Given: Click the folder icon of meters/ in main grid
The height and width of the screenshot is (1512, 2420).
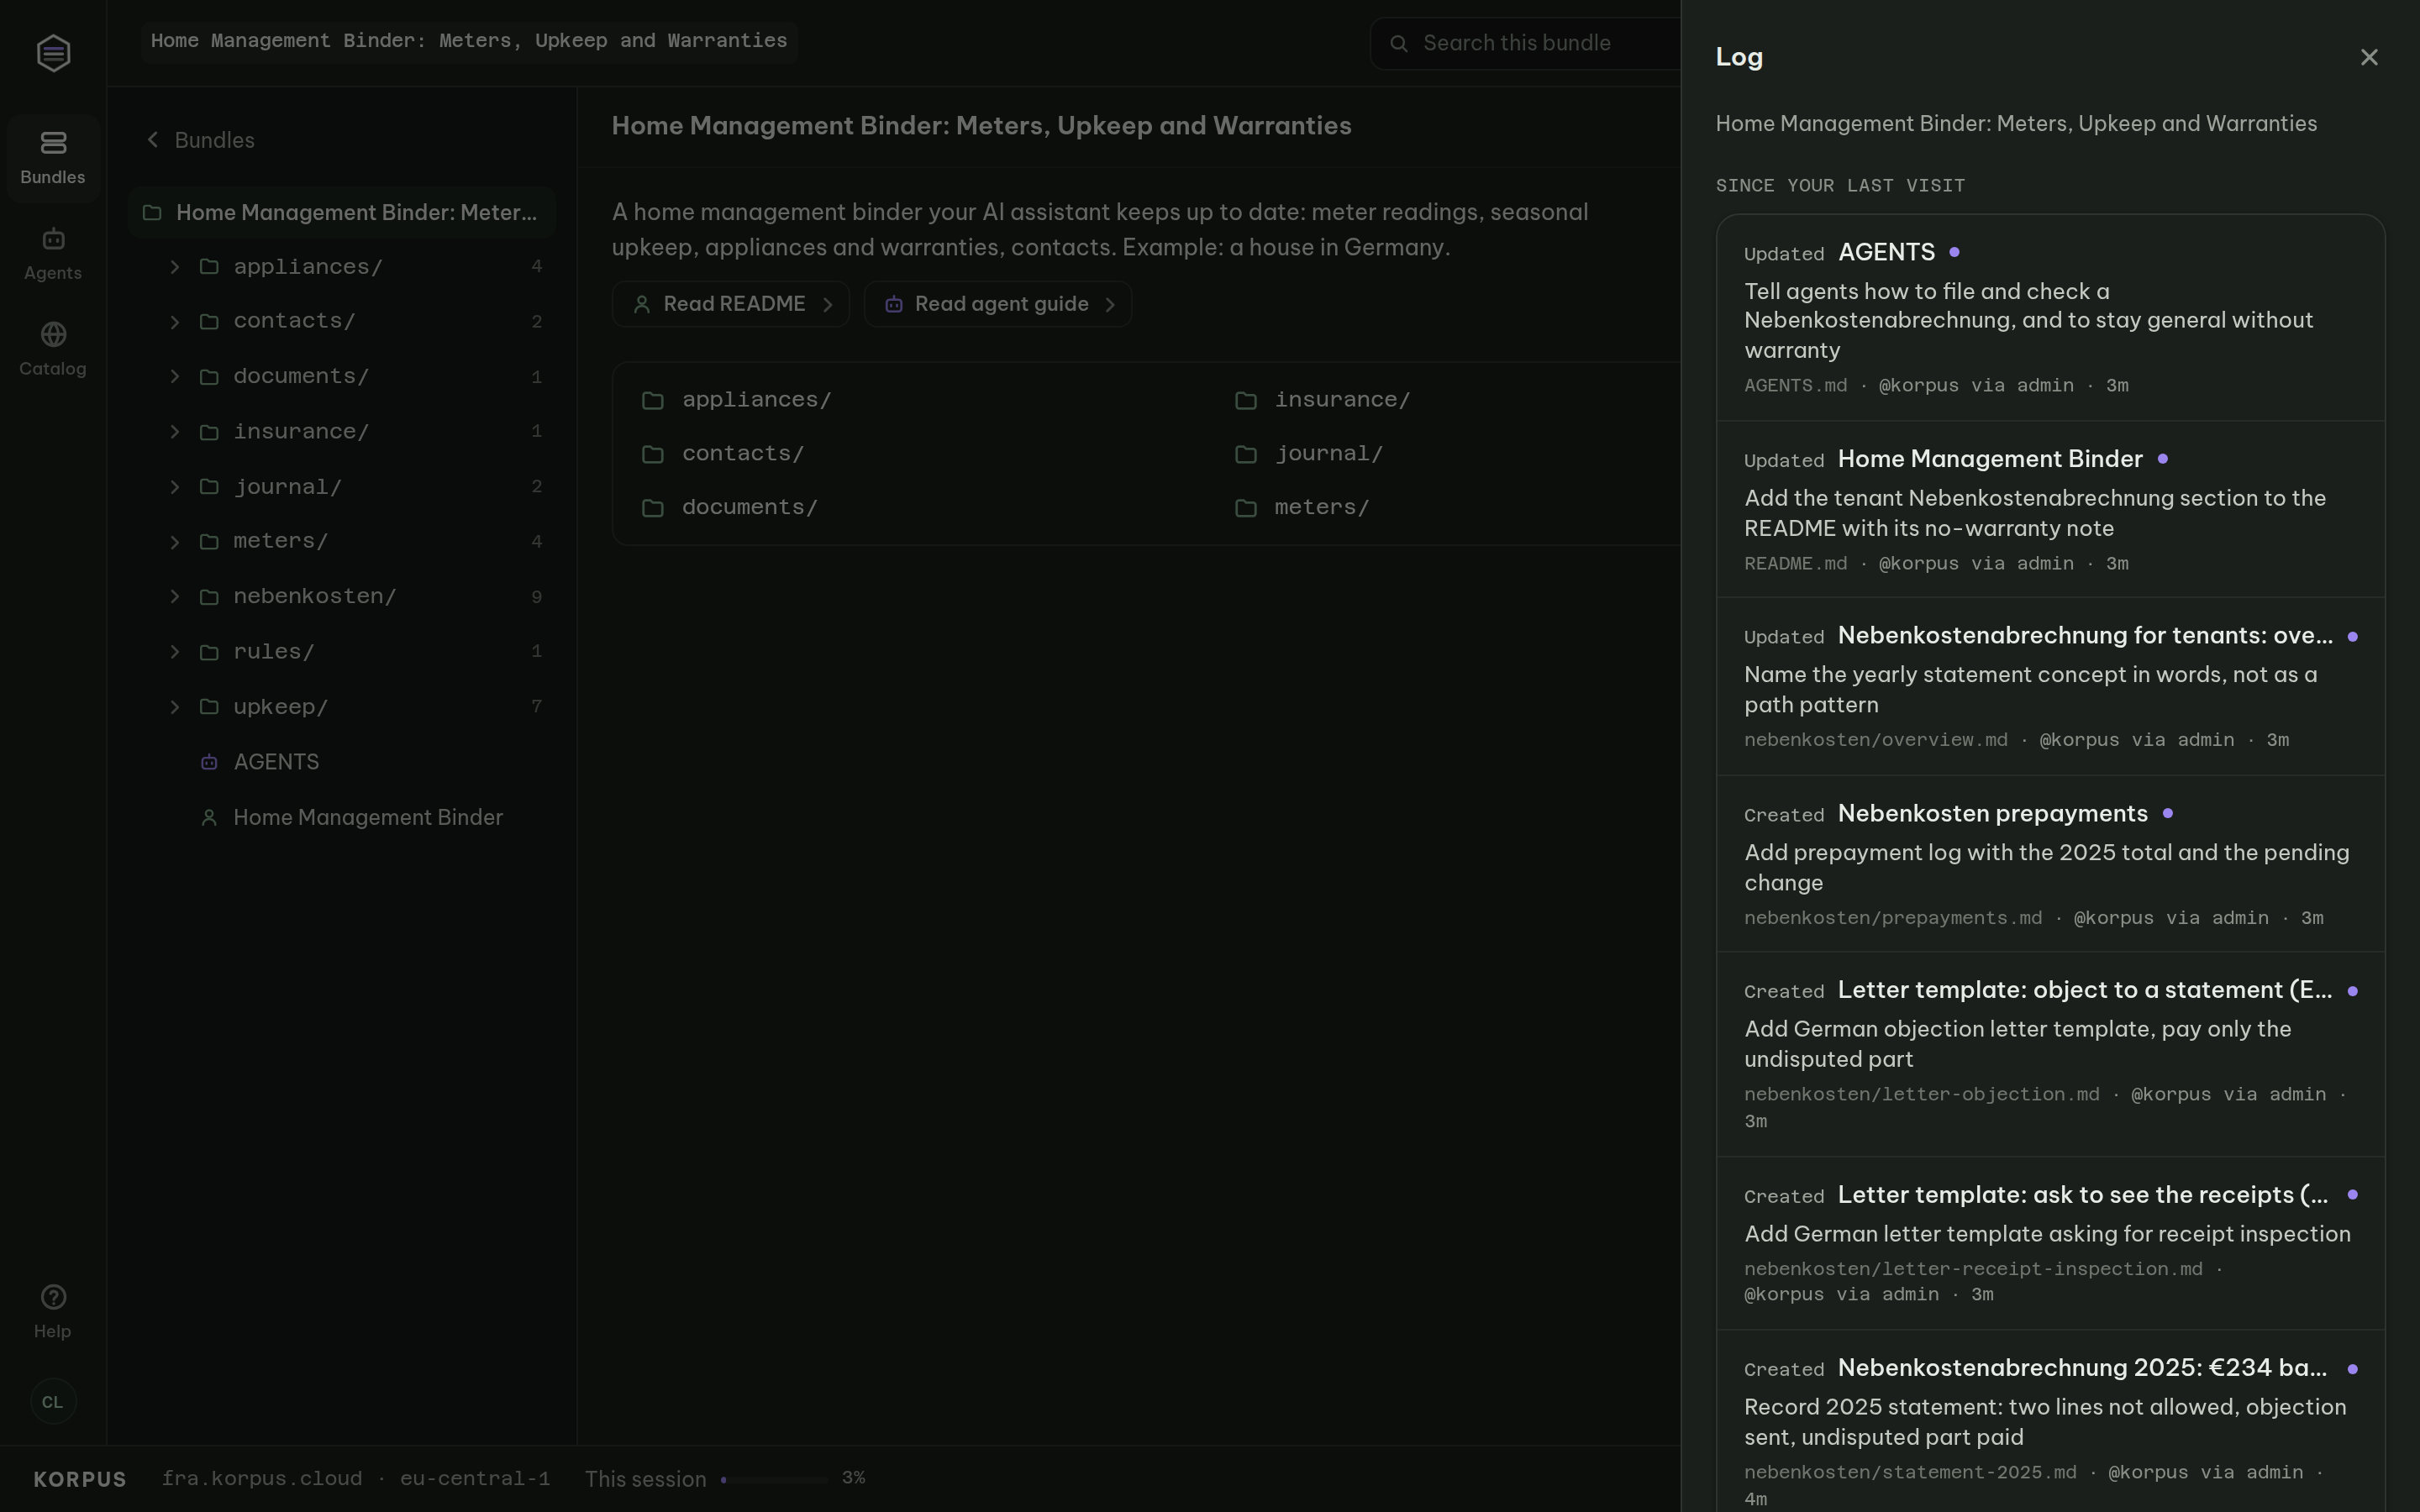Looking at the screenshot, I should point(1245,508).
